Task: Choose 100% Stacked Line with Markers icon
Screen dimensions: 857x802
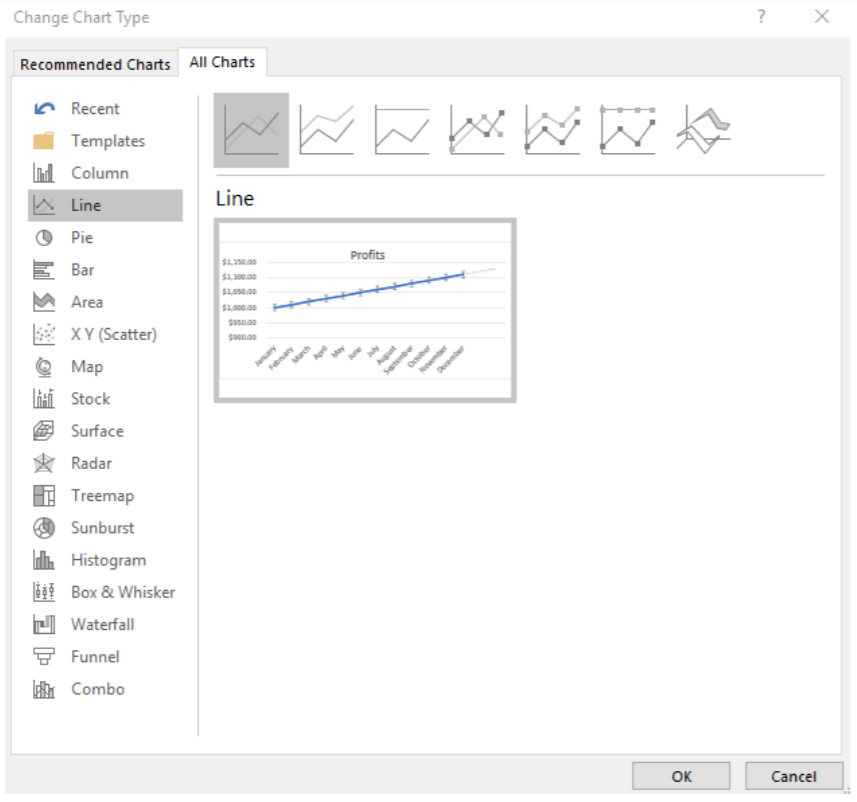Action: click(x=628, y=130)
